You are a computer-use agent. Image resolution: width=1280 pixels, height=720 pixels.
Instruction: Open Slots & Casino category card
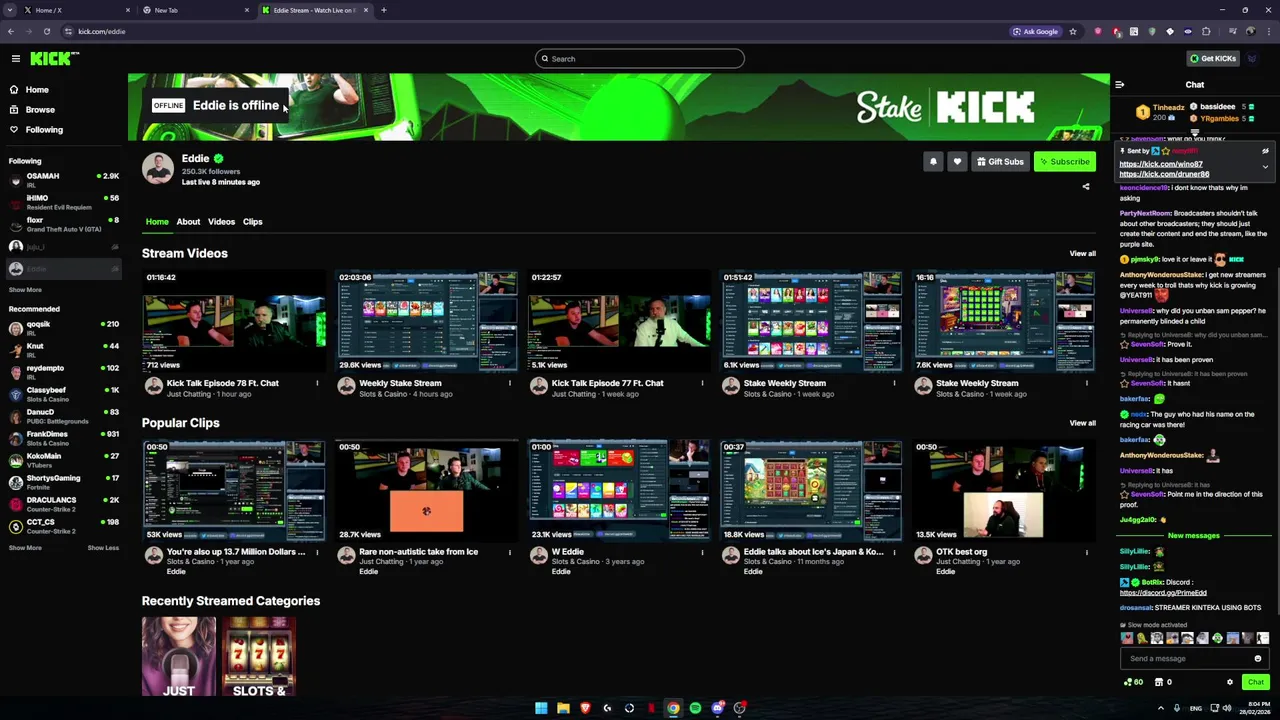click(x=259, y=656)
